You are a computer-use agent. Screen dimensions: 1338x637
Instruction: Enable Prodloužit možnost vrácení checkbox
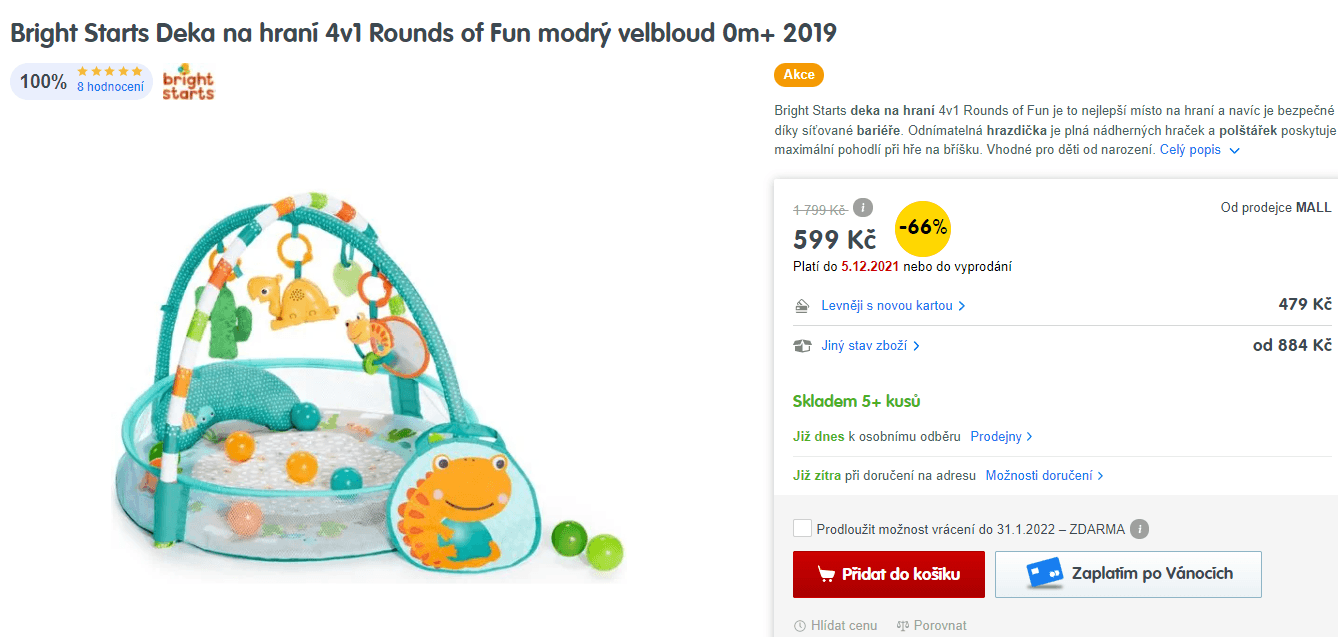click(802, 529)
